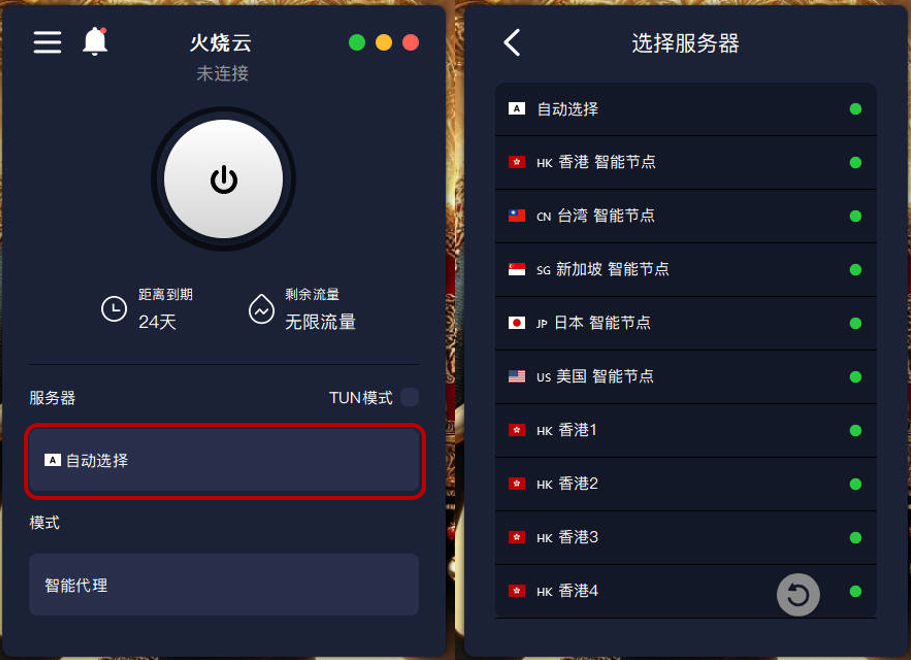Click the traffic drop icon beside 剩余流量
The height and width of the screenshot is (660, 911).
pos(261,309)
